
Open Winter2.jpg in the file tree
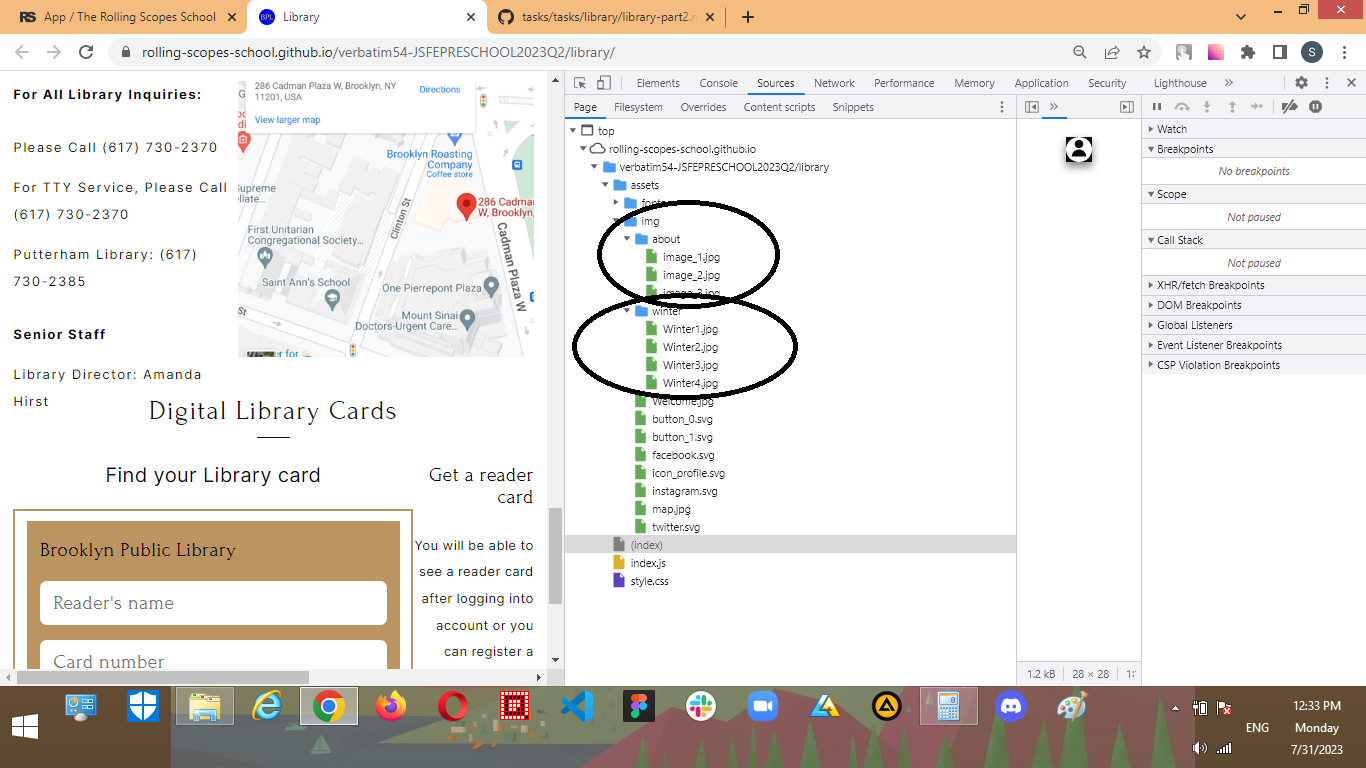(x=690, y=347)
